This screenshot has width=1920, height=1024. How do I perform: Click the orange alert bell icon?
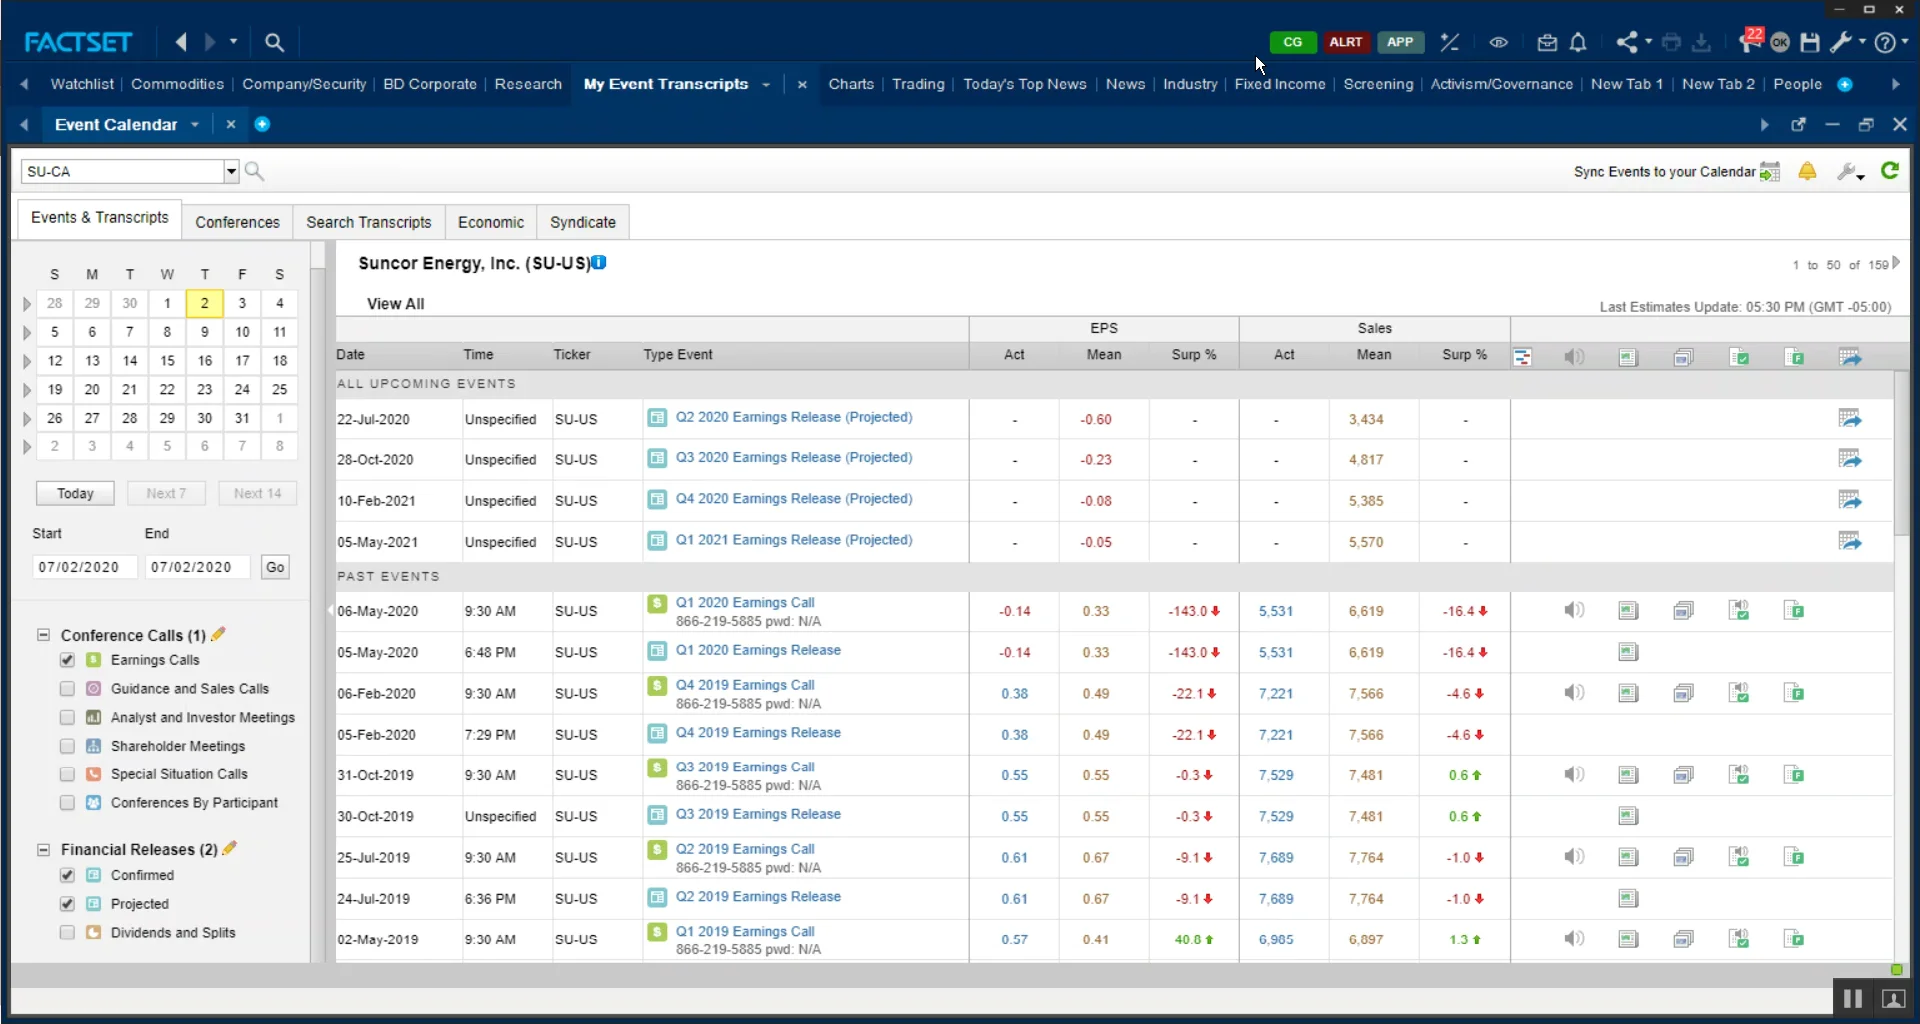[1807, 171]
